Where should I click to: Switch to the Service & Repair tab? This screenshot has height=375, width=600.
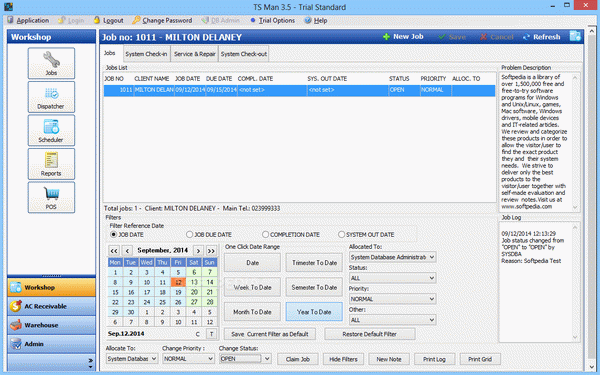(194, 54)
